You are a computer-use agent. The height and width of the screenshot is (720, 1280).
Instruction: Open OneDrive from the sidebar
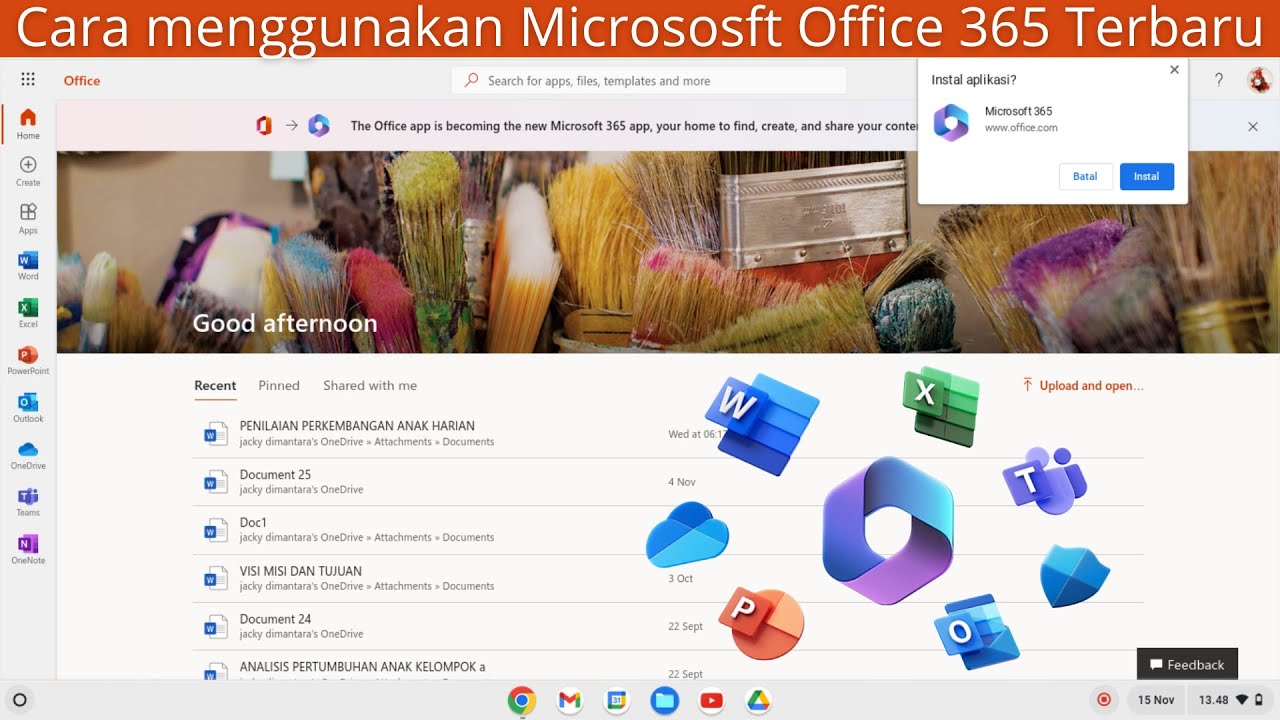pyautogui.click(x=28, y=454)
